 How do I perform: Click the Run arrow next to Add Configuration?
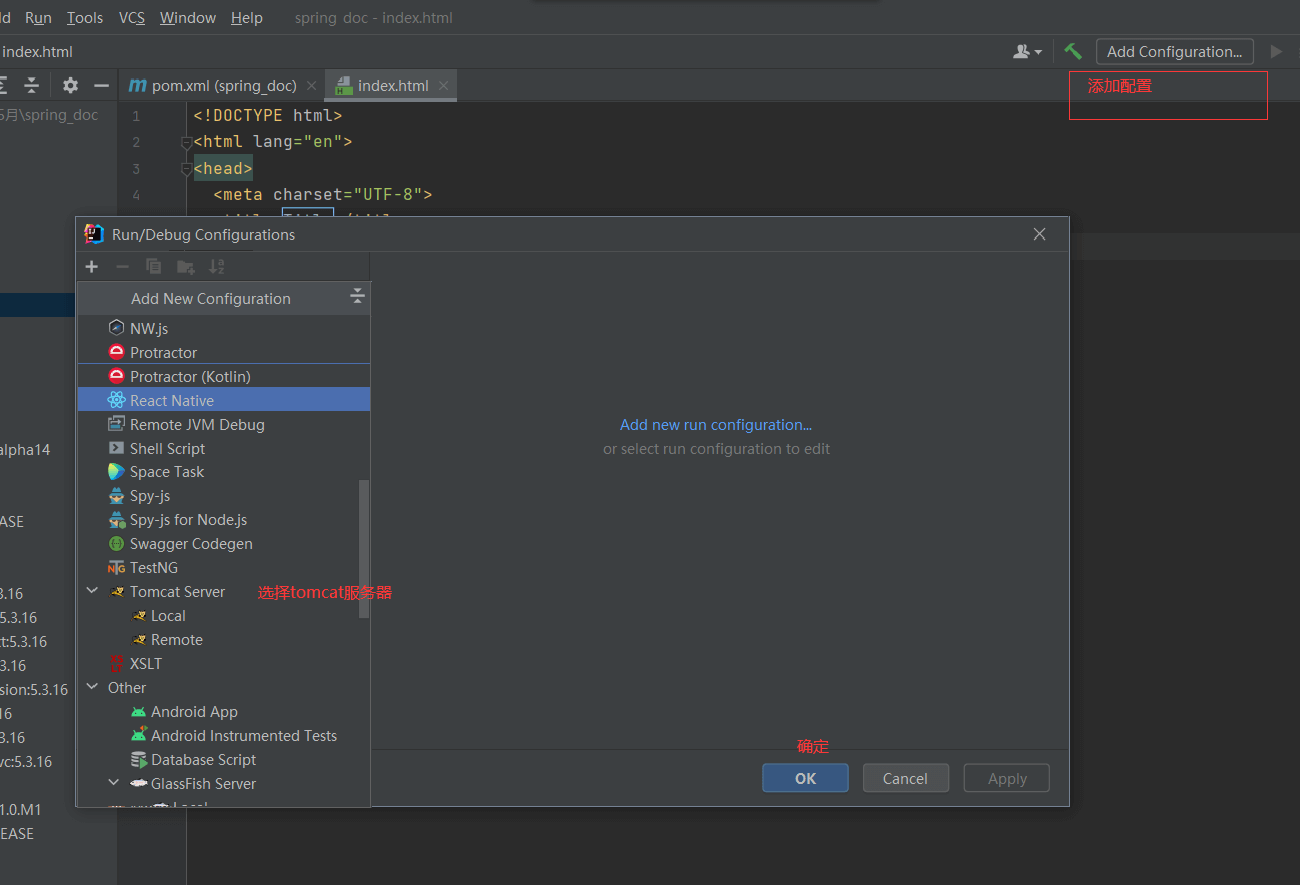[x=1276, y=51]
